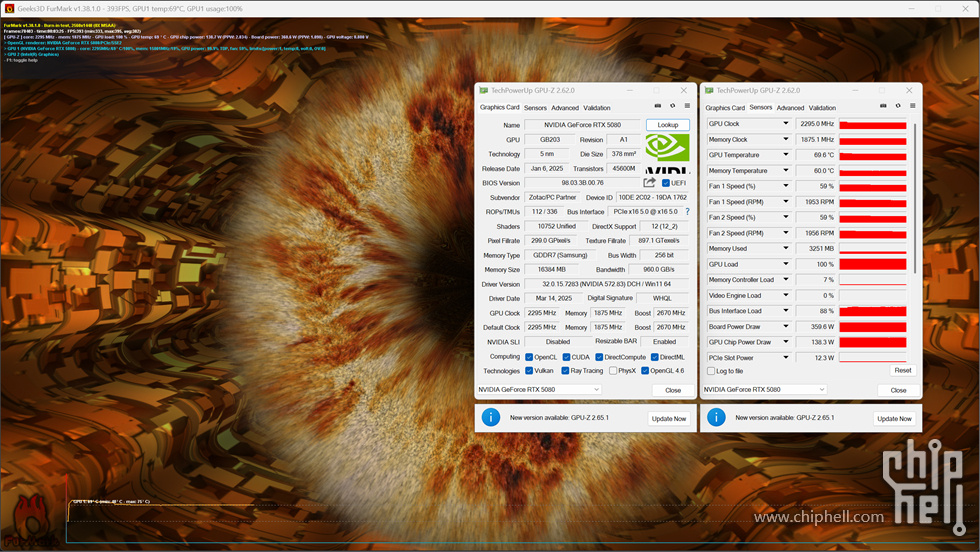Click info icon in right update banner
This screenshot has width=980, height=552.
click(x=716, y=418)
